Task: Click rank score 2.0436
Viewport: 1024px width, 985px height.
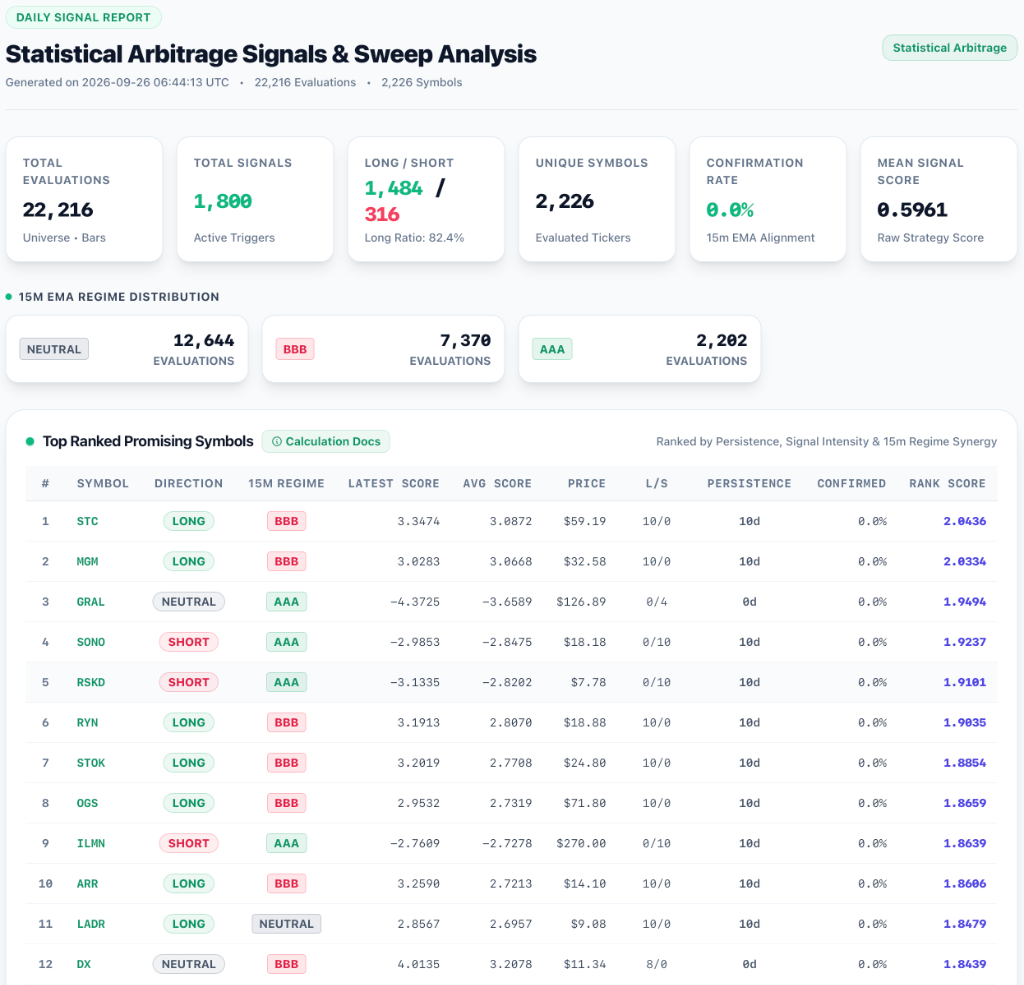Action: [x=965, y=521]
